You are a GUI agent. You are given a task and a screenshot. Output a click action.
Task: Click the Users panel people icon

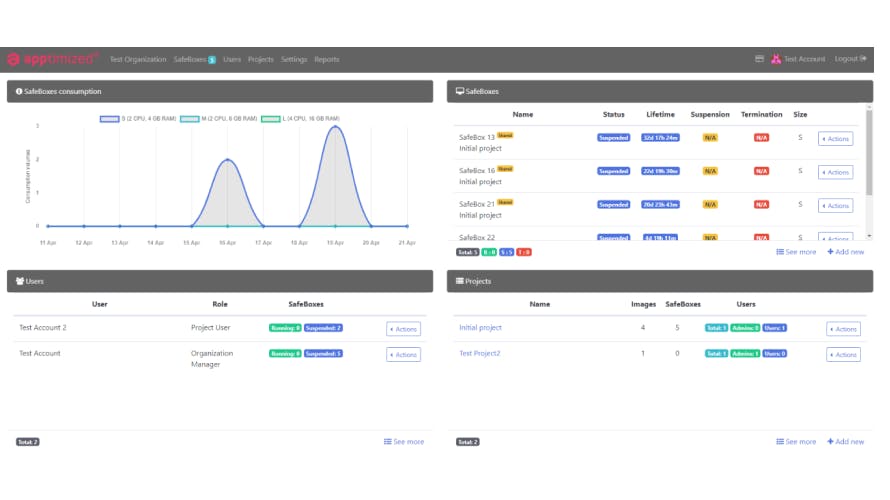(x=20, y=281)
